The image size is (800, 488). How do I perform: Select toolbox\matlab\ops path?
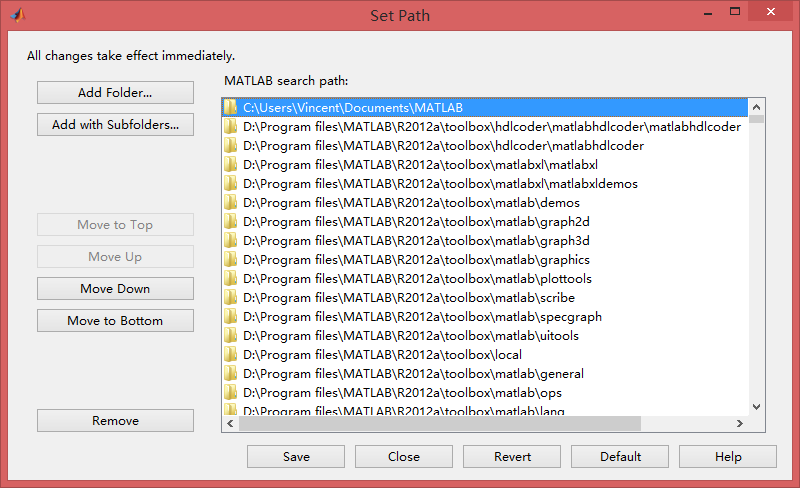485,393
